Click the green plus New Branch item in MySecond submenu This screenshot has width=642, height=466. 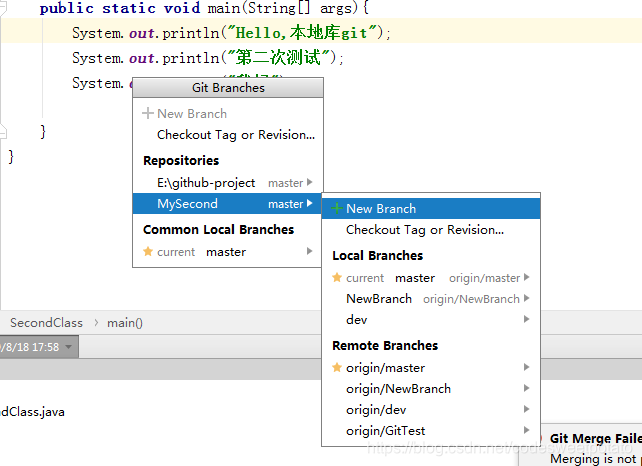click(x=431, y=208)
